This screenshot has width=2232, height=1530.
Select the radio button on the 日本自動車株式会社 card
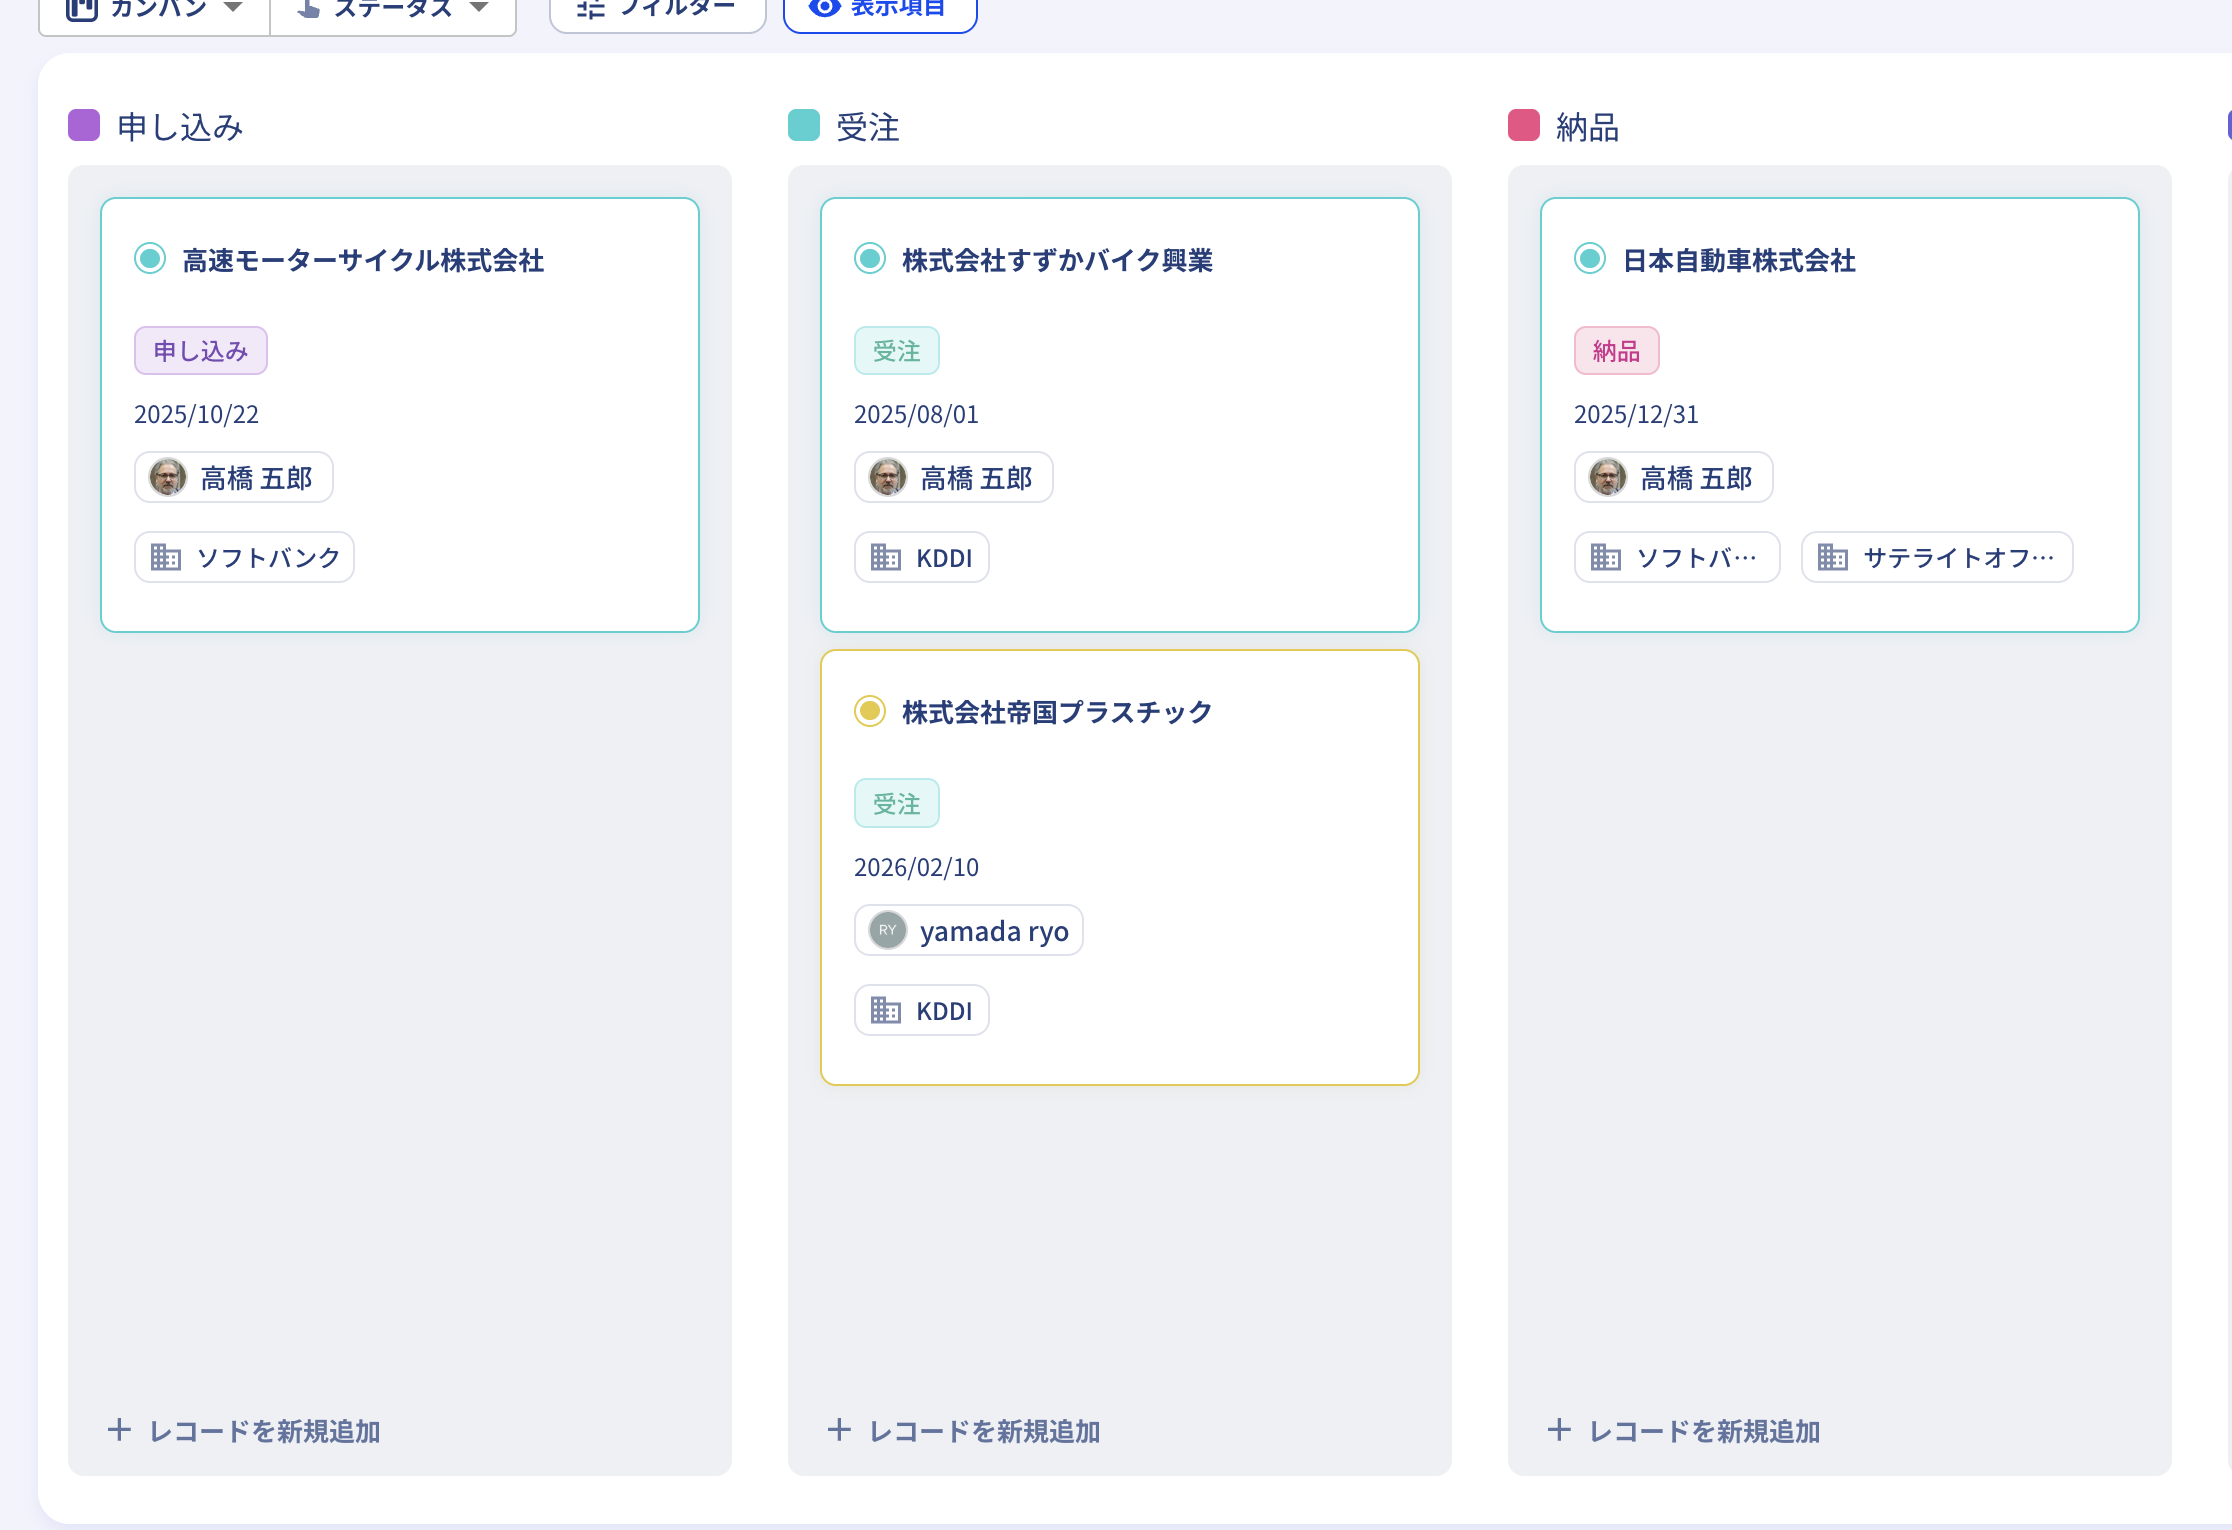point(1589,259)
